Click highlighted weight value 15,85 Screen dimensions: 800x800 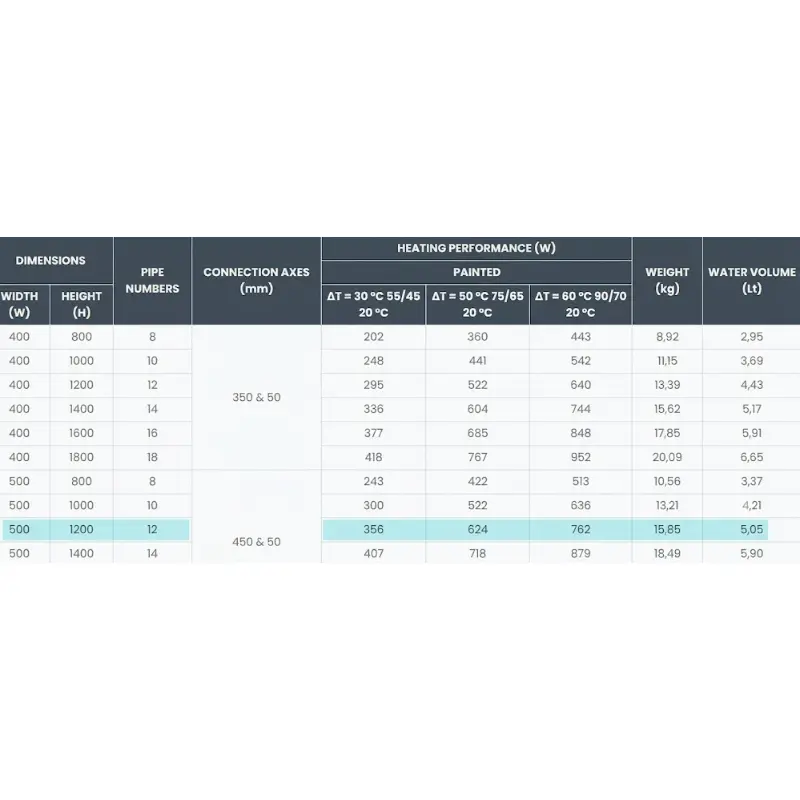(x=667, y=530)
